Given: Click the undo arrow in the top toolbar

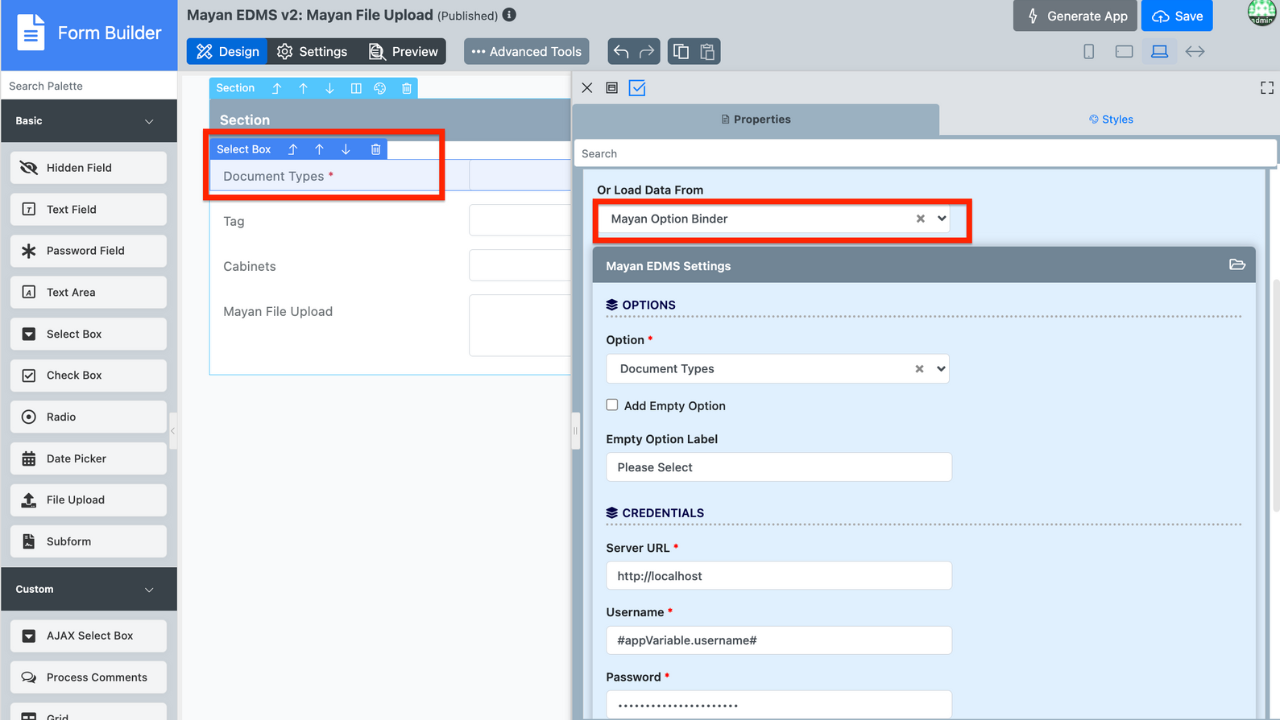Looking at the screenshot, I should [622, 52].
